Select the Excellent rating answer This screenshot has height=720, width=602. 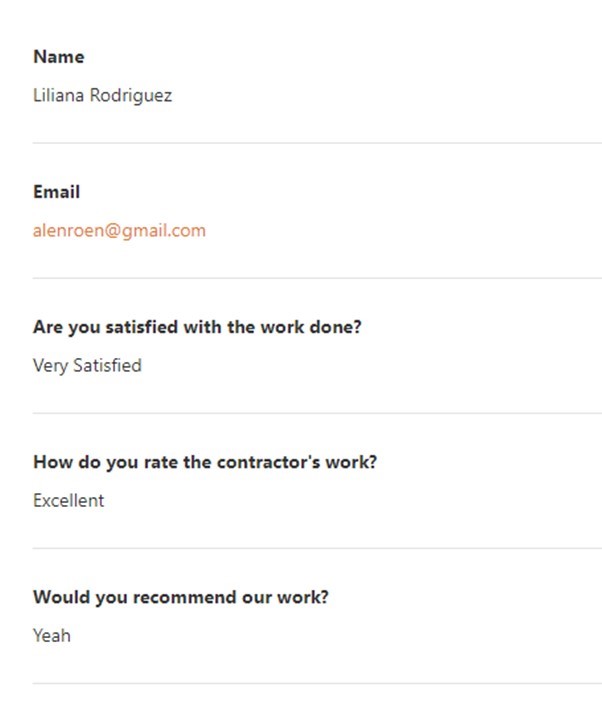(68, 501)
